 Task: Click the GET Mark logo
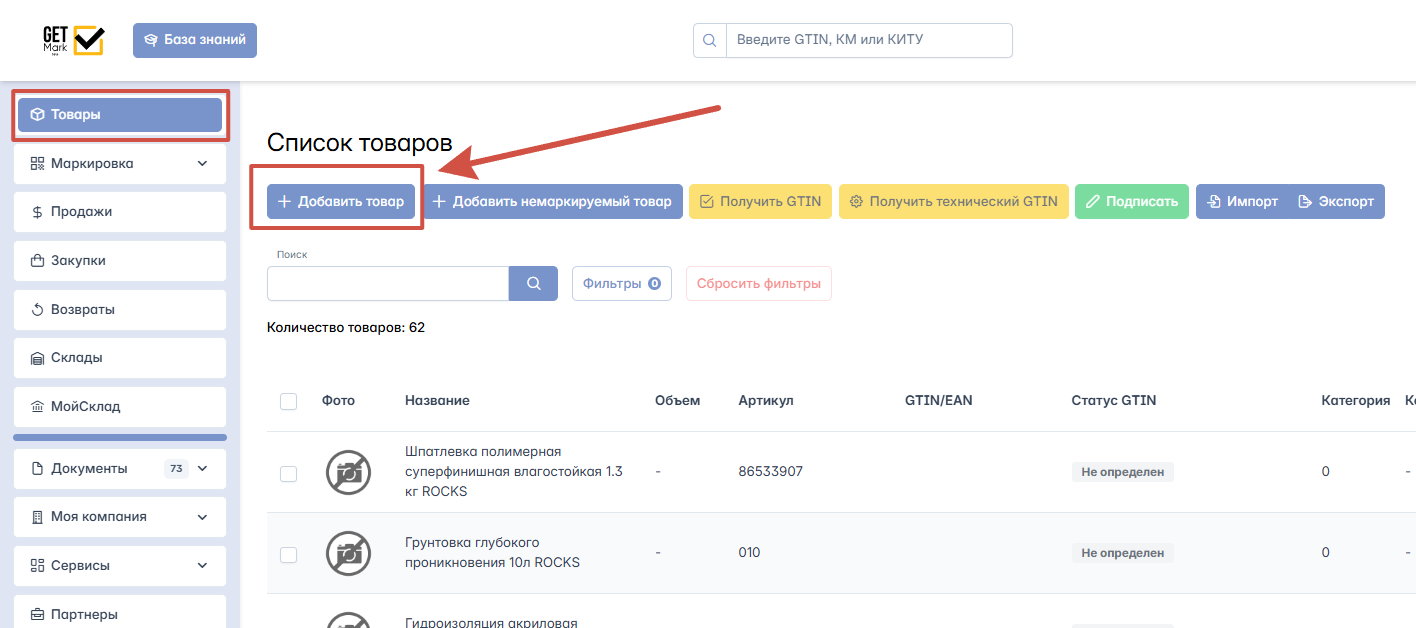click(x=73, y=40)
